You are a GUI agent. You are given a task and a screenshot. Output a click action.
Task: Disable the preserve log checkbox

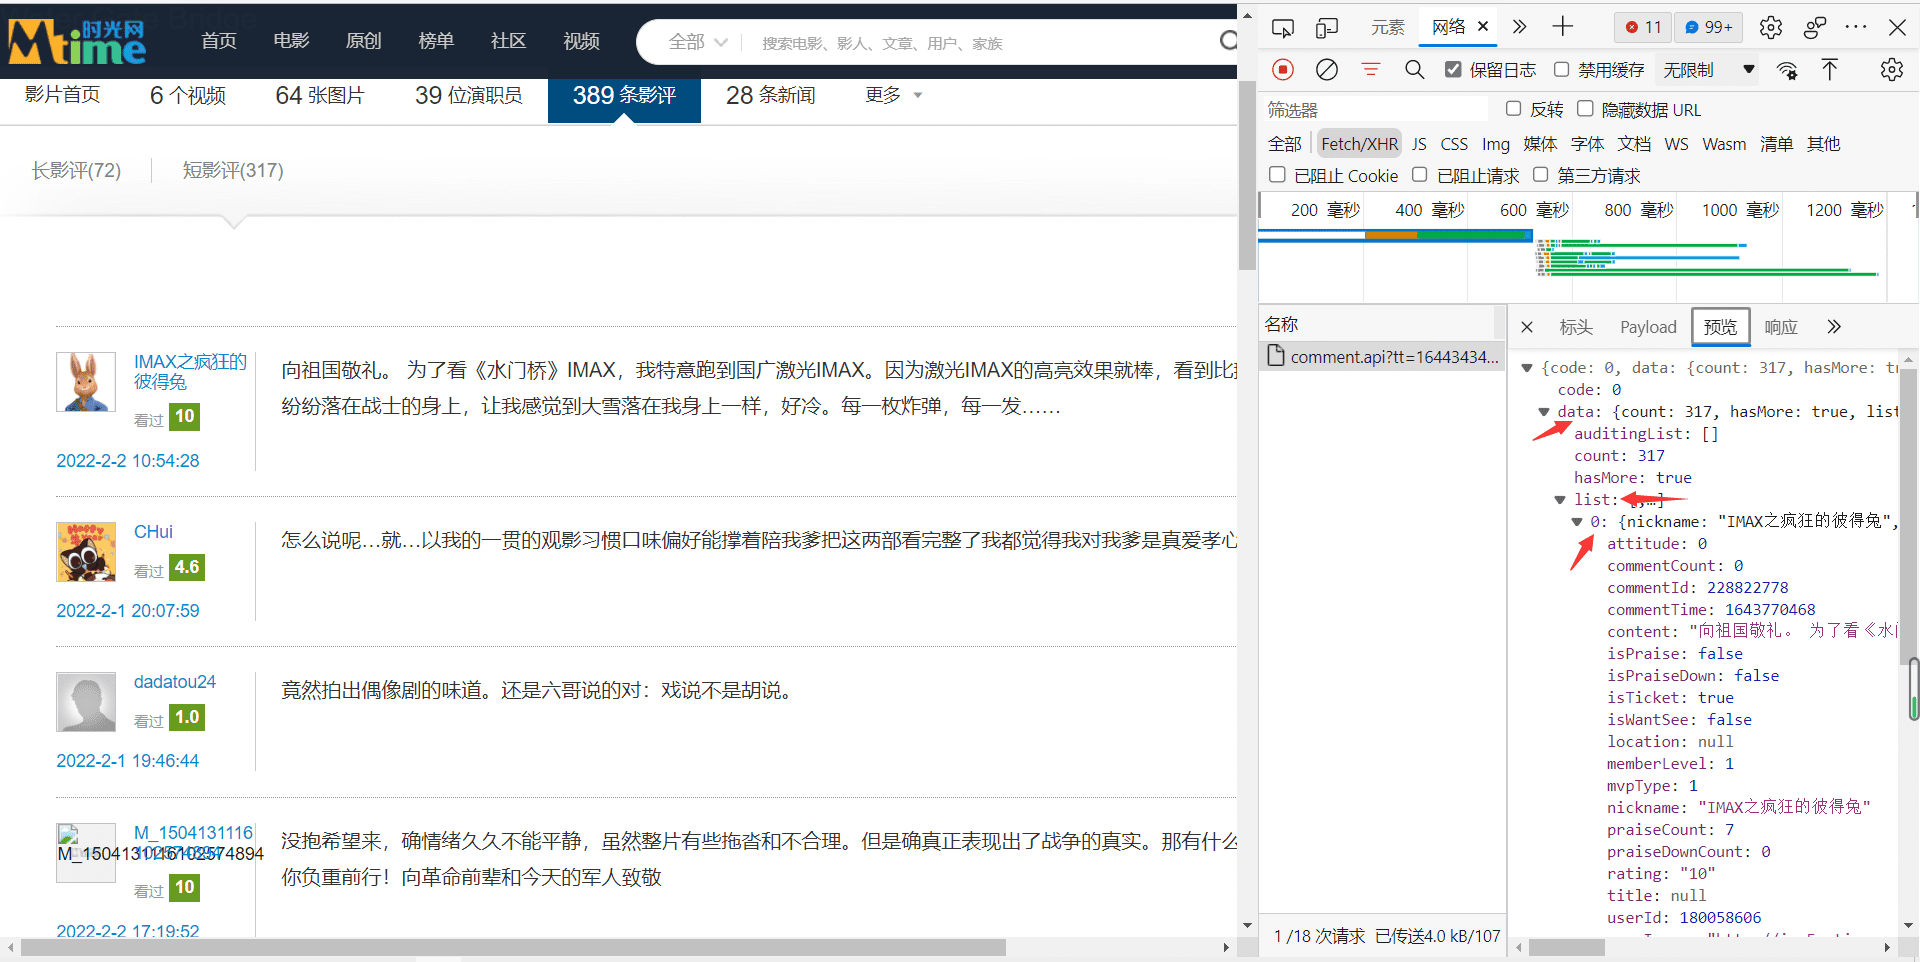pyautogui.click(x=1453, y=69)
